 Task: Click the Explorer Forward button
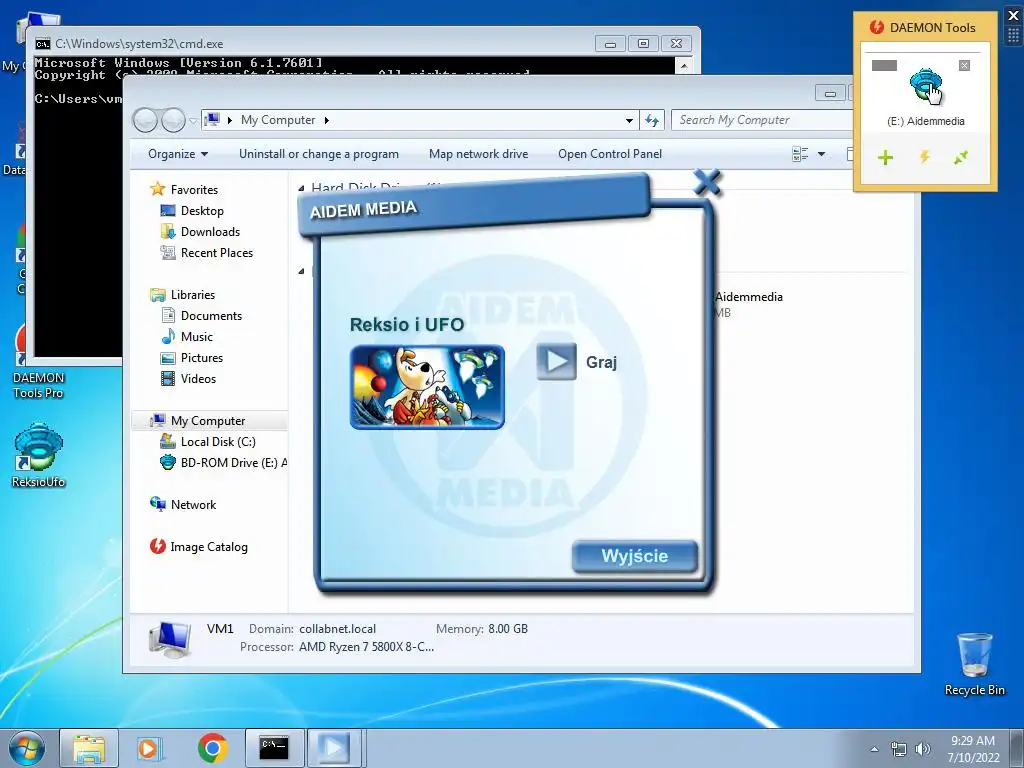click(173, 120)
